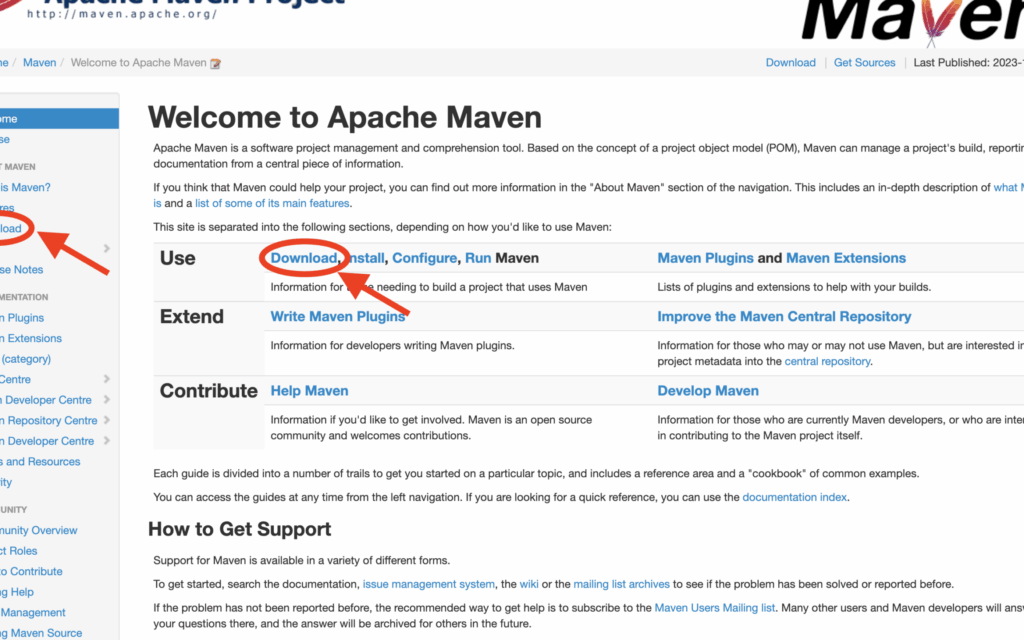
Task: Follow the documentation index link
Action: coord(794,497)
